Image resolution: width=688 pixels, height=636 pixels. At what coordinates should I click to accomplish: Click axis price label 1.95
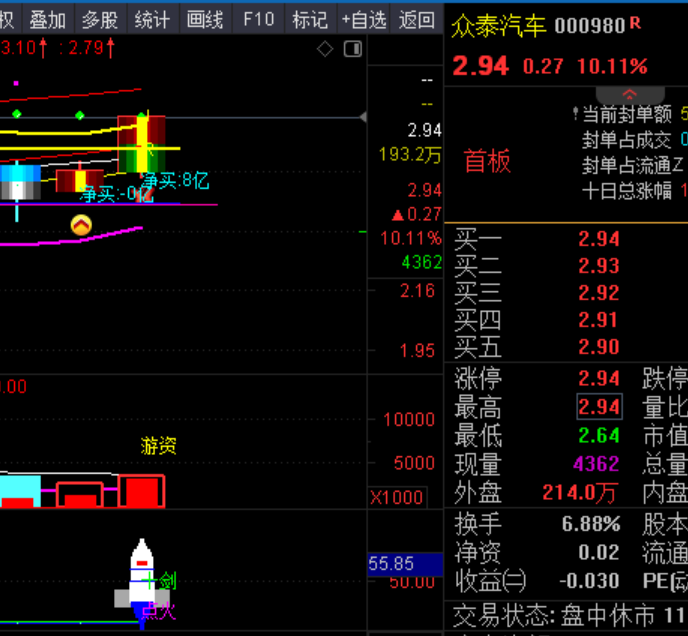[x=417, y=351]
